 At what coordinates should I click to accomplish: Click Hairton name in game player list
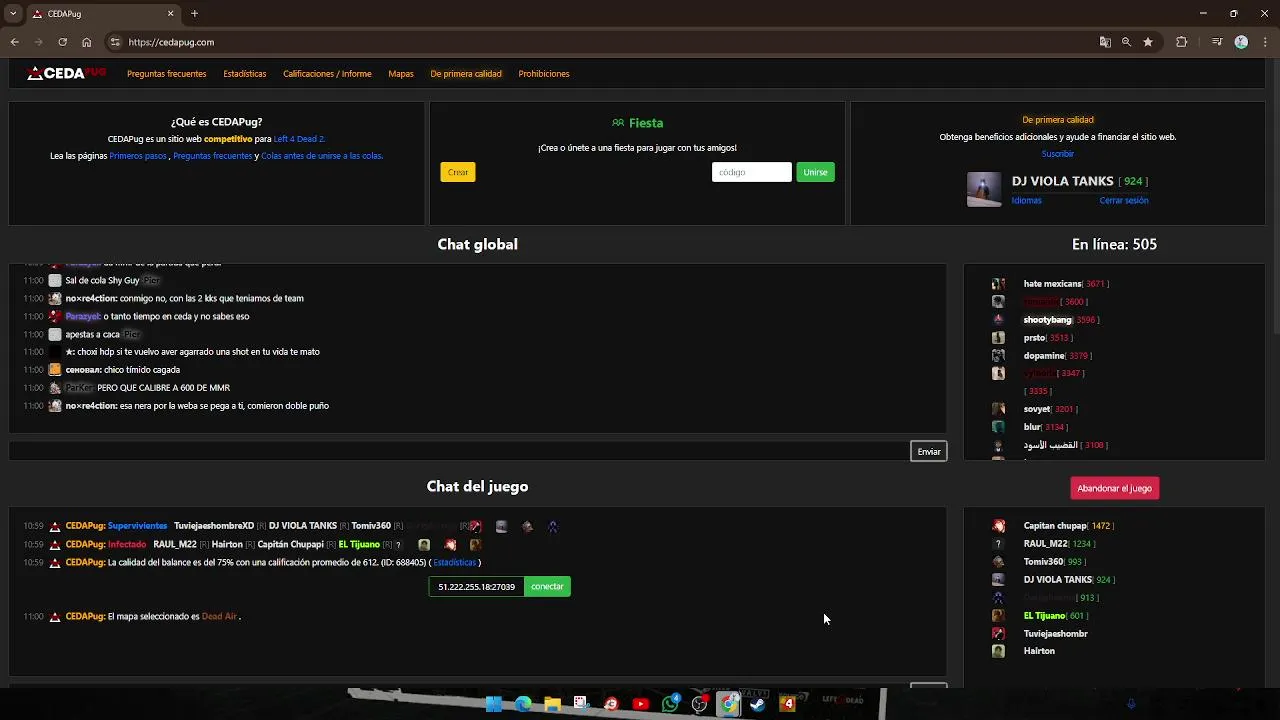1039,651
